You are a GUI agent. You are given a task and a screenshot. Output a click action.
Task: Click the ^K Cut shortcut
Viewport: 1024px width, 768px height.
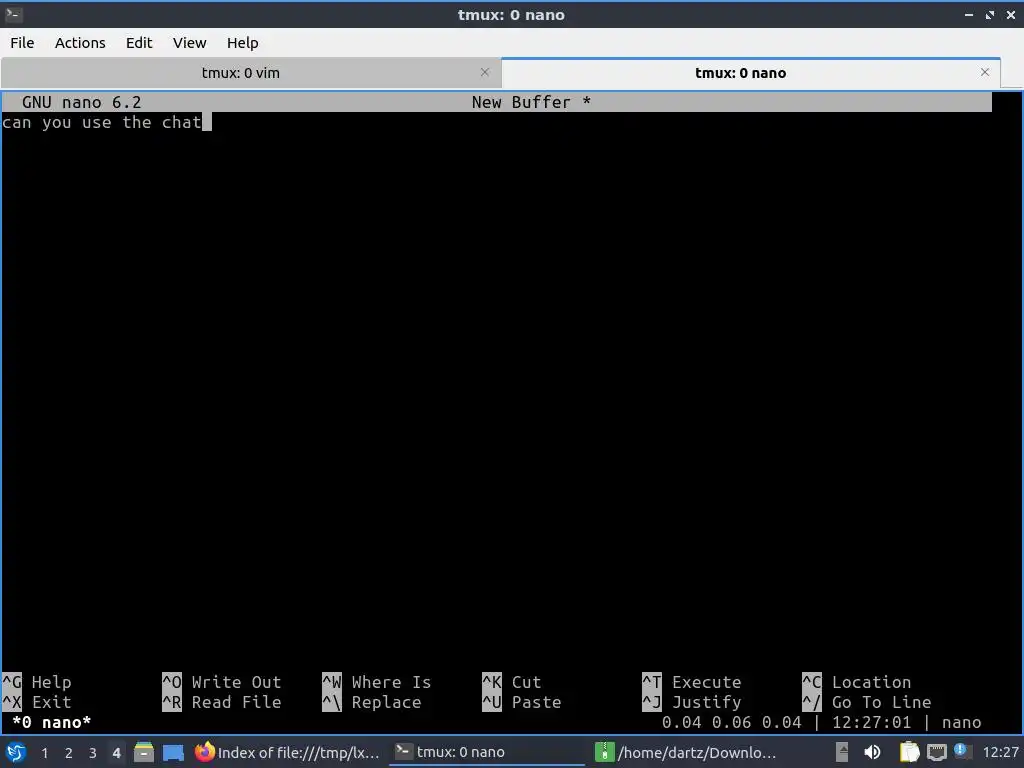(512, 682)
